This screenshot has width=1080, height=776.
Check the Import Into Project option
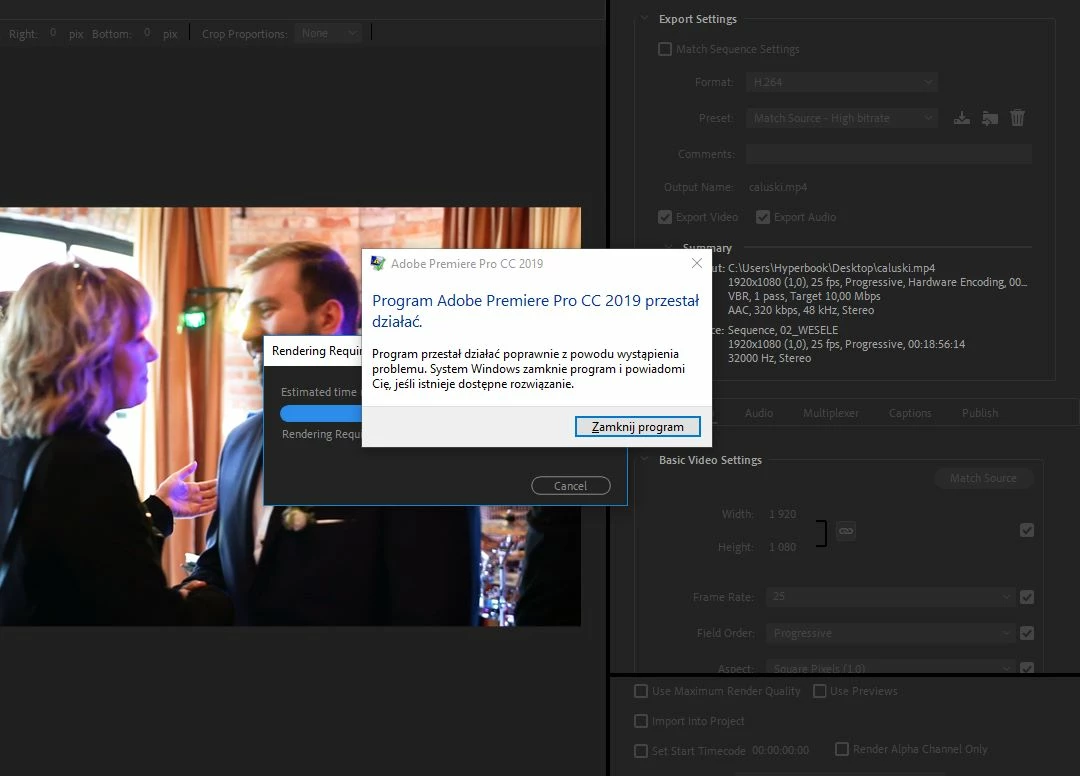pos(641,721)
